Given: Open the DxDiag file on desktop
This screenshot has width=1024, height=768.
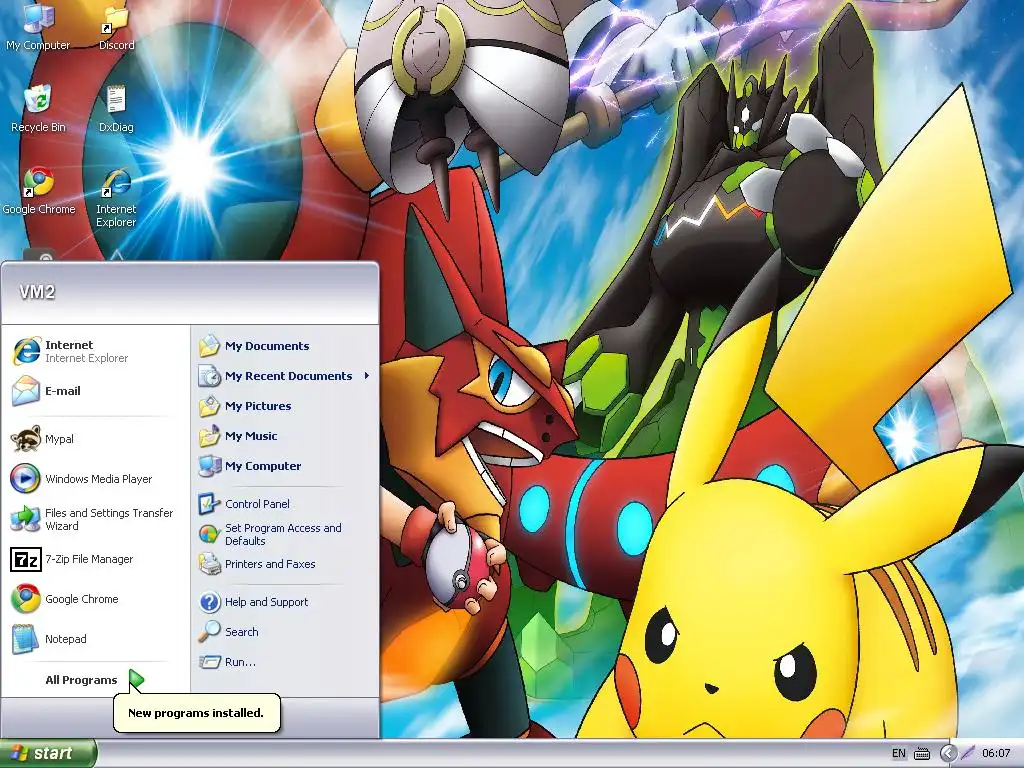Looking at the screenshot, I should [116, 108].
